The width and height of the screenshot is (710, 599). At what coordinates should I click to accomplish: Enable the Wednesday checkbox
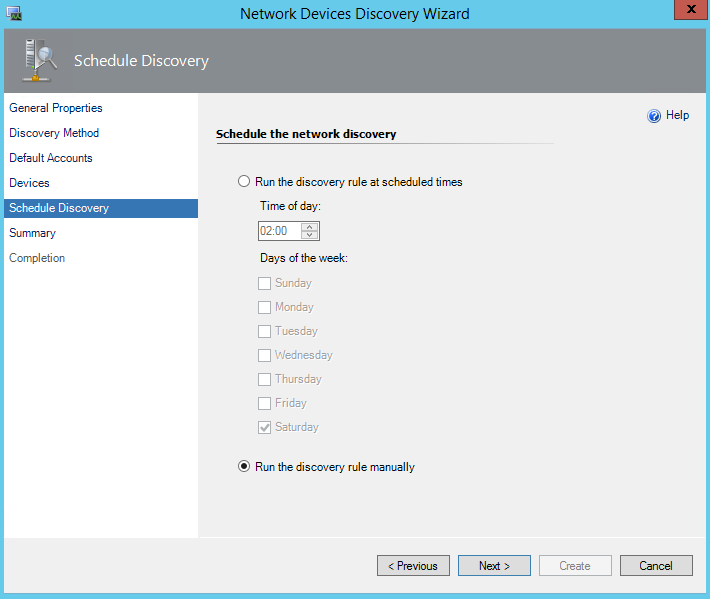(265, 355)
